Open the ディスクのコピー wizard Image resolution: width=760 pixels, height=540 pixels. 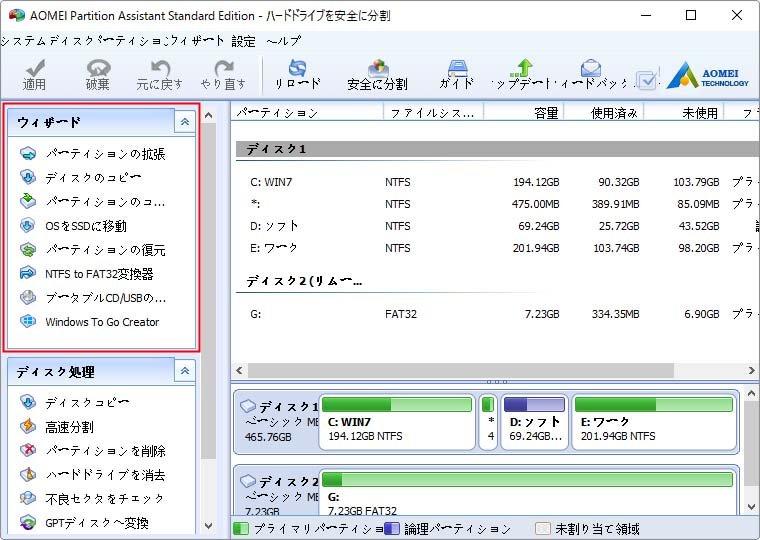[80, 177]
